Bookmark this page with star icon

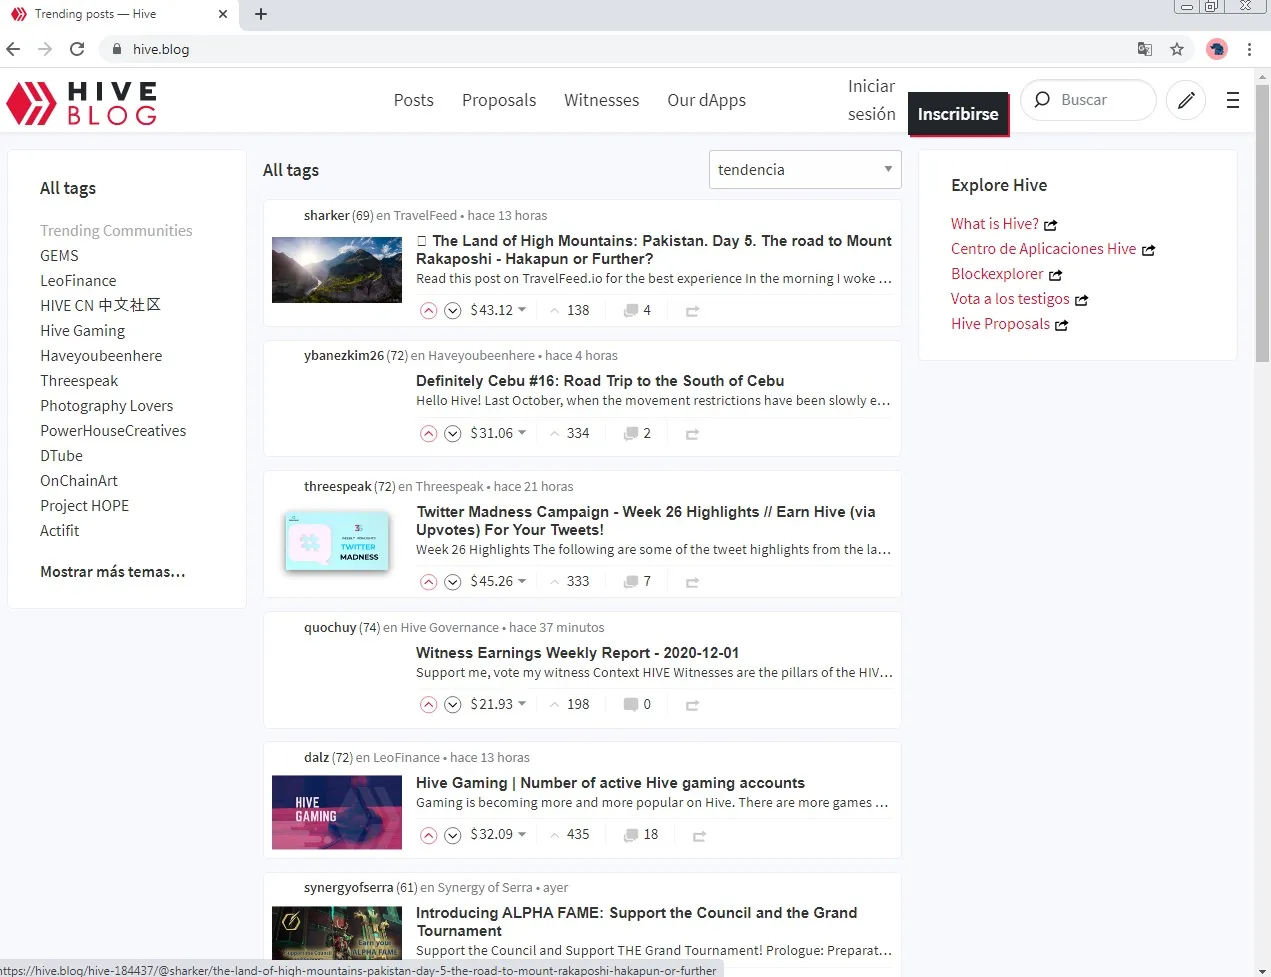(1177, 49)
